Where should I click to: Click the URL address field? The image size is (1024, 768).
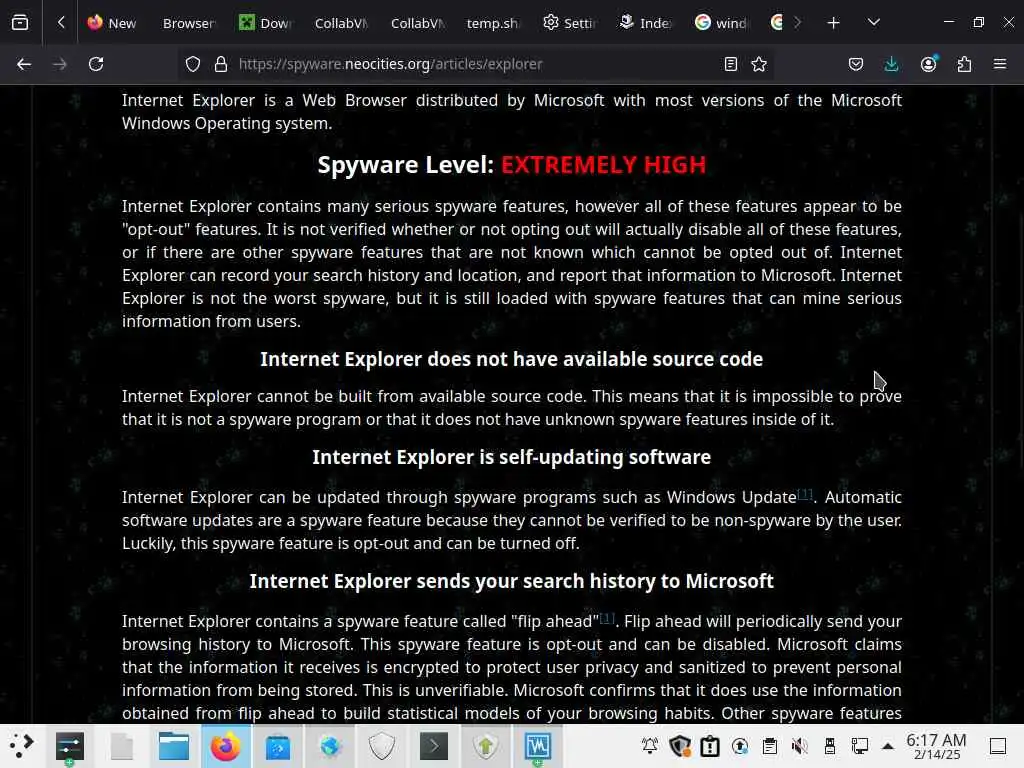474,64
